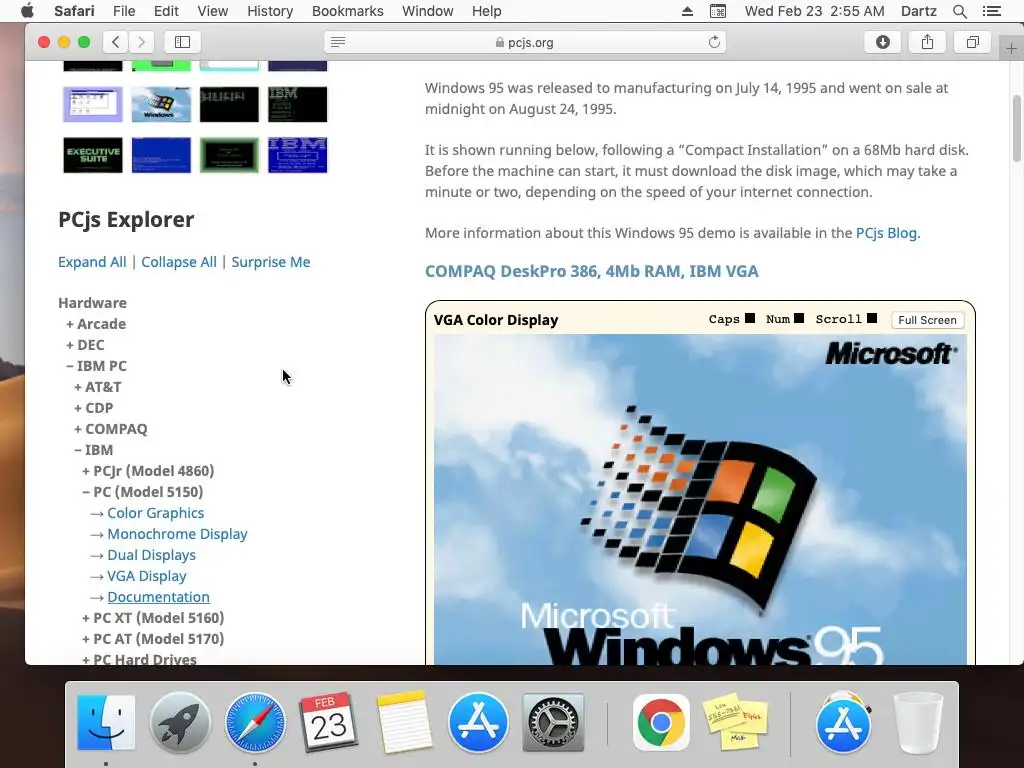Open Documentation link under PC 5150
This screenshot has height=768, width=1024.
coord(159,597)
